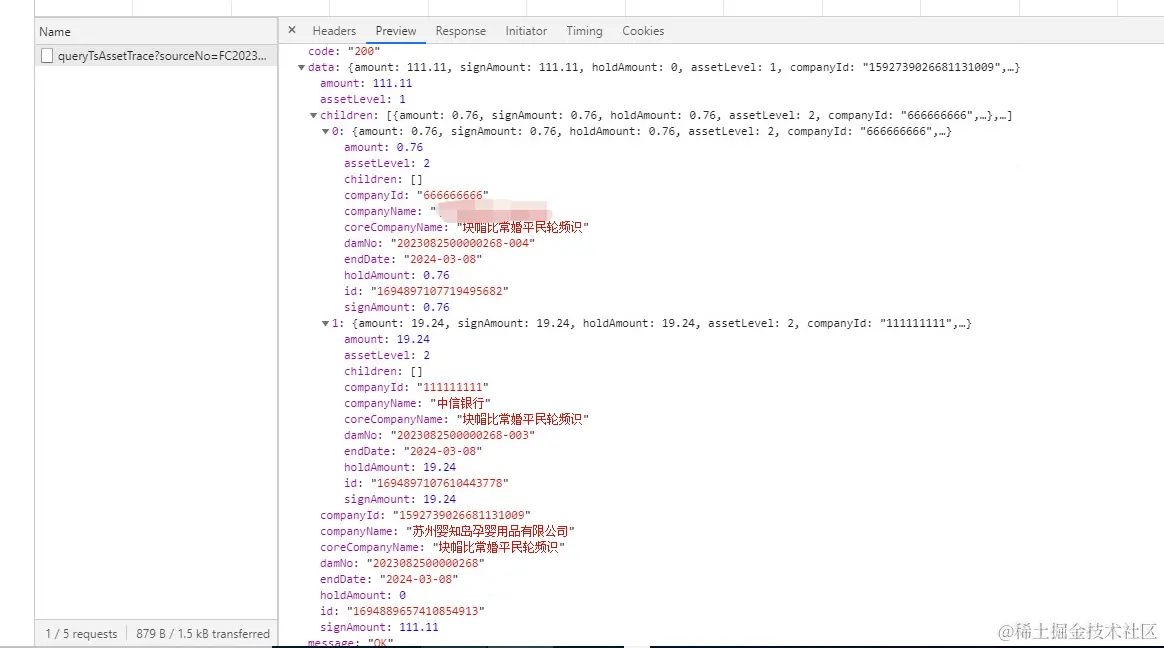Click the 879 B / 1.5 kB transferred status

(203, 634)
